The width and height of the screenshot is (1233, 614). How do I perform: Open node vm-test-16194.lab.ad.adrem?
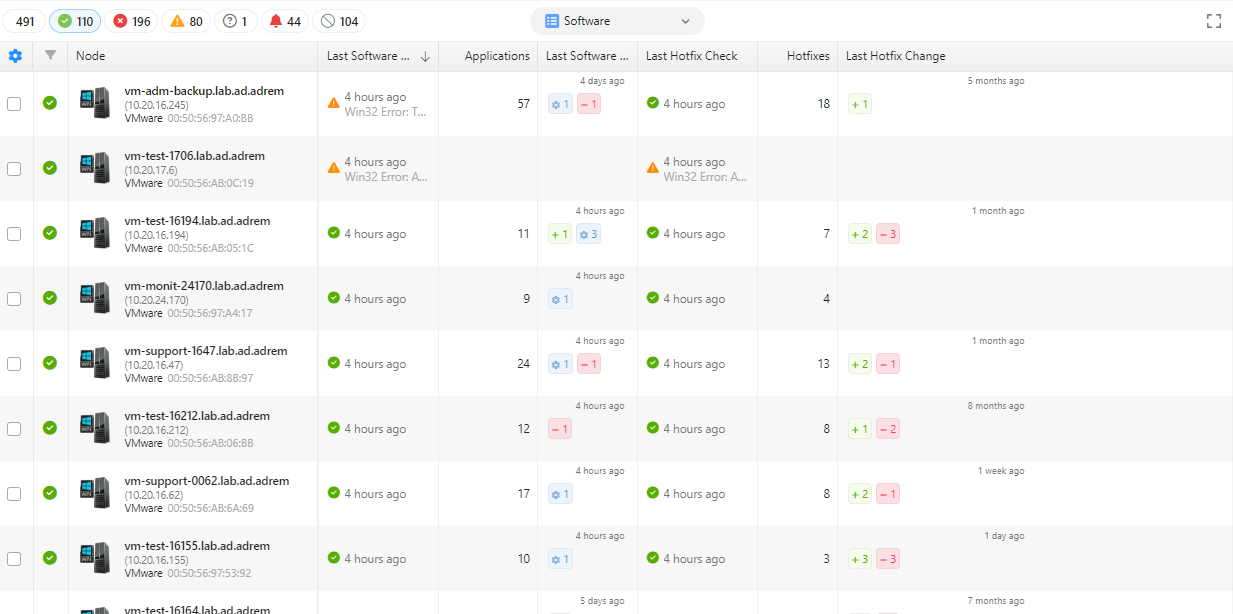pos(197,221)
